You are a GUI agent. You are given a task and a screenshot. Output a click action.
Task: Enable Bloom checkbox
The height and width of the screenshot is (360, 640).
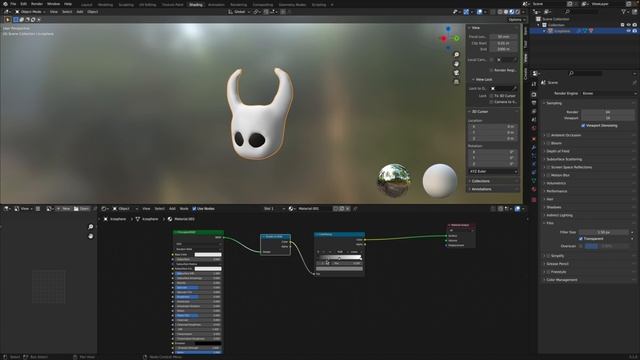[x=548, y=143]
